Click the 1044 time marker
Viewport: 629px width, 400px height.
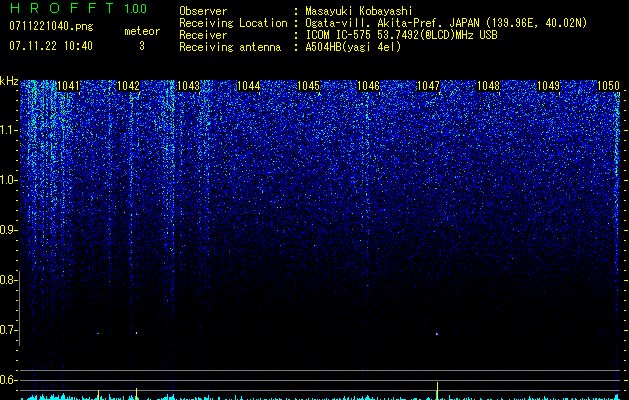coord(248,86)
